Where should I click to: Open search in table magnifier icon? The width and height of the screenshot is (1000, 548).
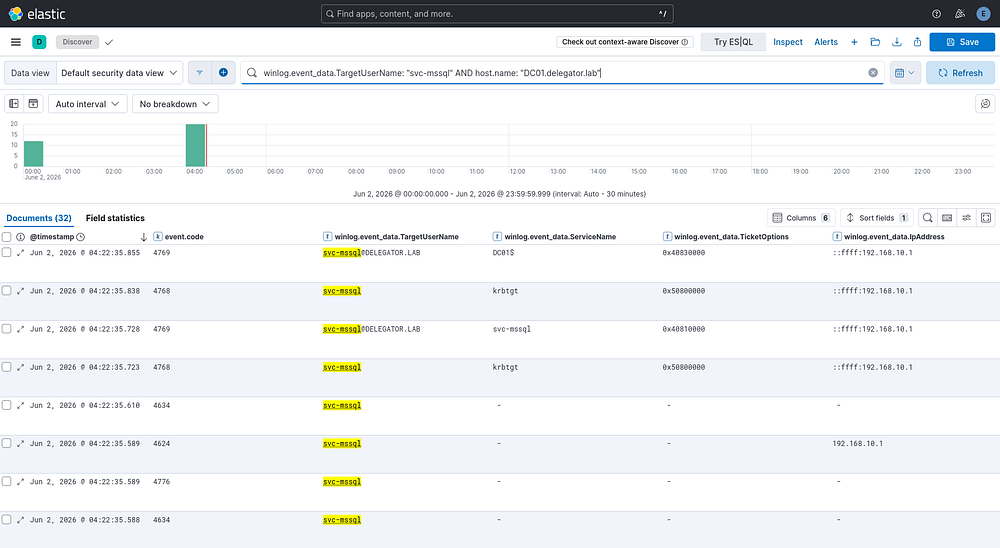click(x=928, y=218)
